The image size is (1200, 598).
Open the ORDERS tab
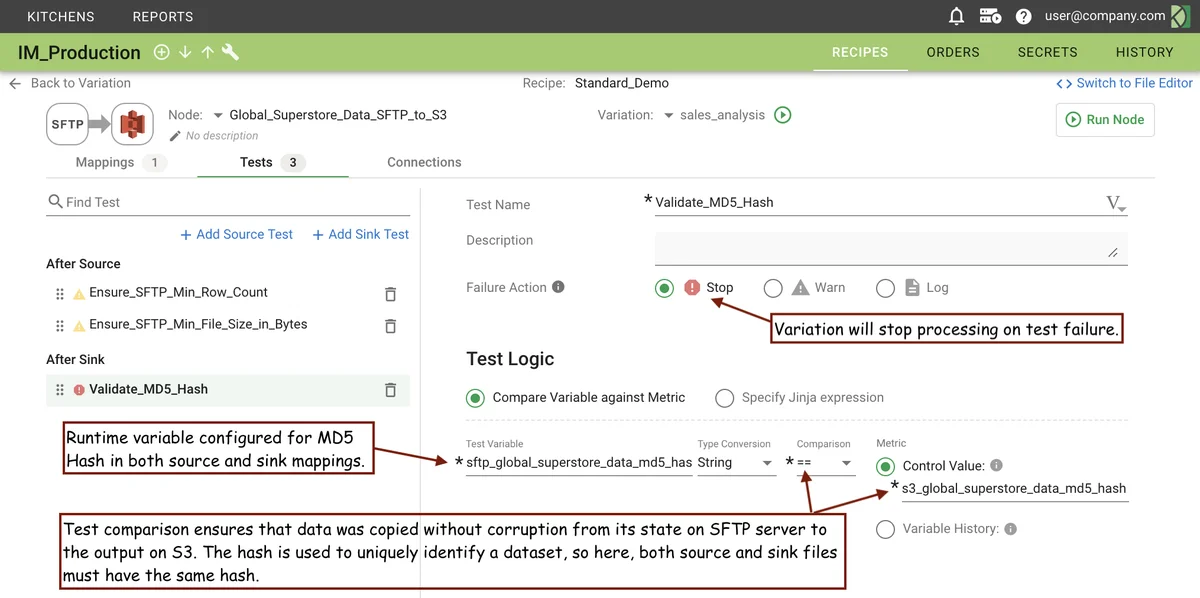[952, 52]
